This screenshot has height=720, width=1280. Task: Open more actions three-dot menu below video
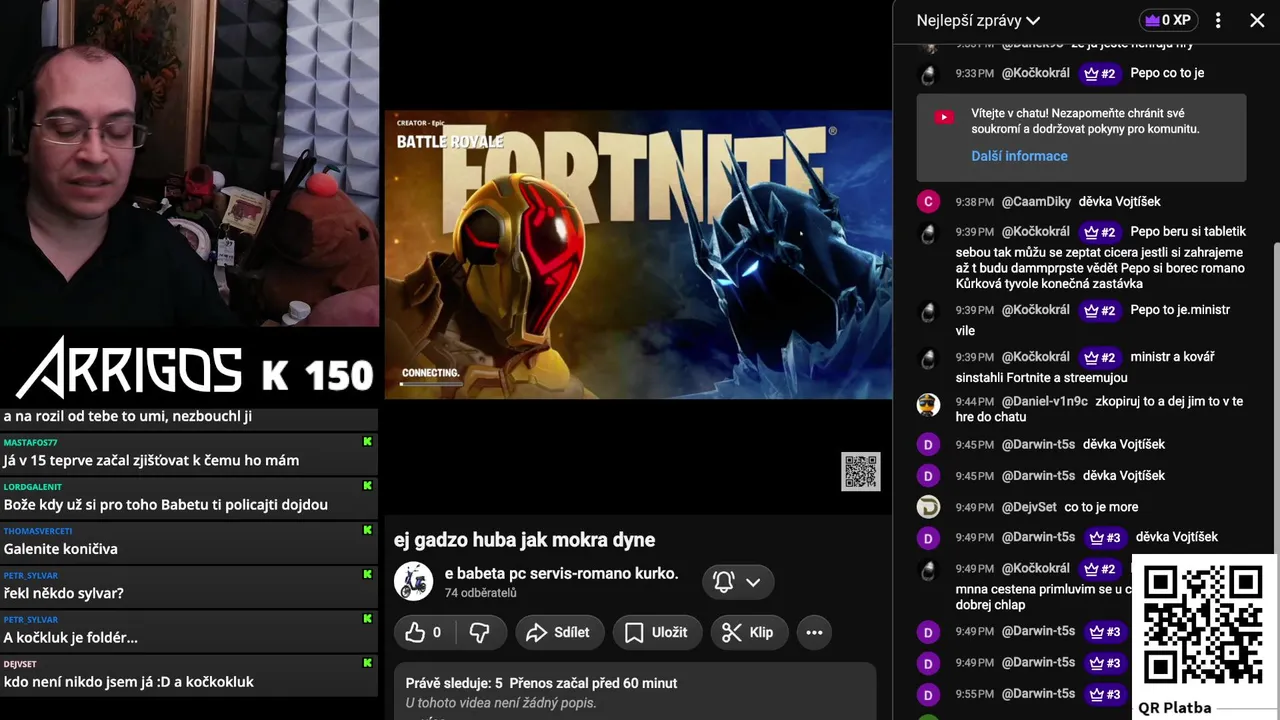814,632
